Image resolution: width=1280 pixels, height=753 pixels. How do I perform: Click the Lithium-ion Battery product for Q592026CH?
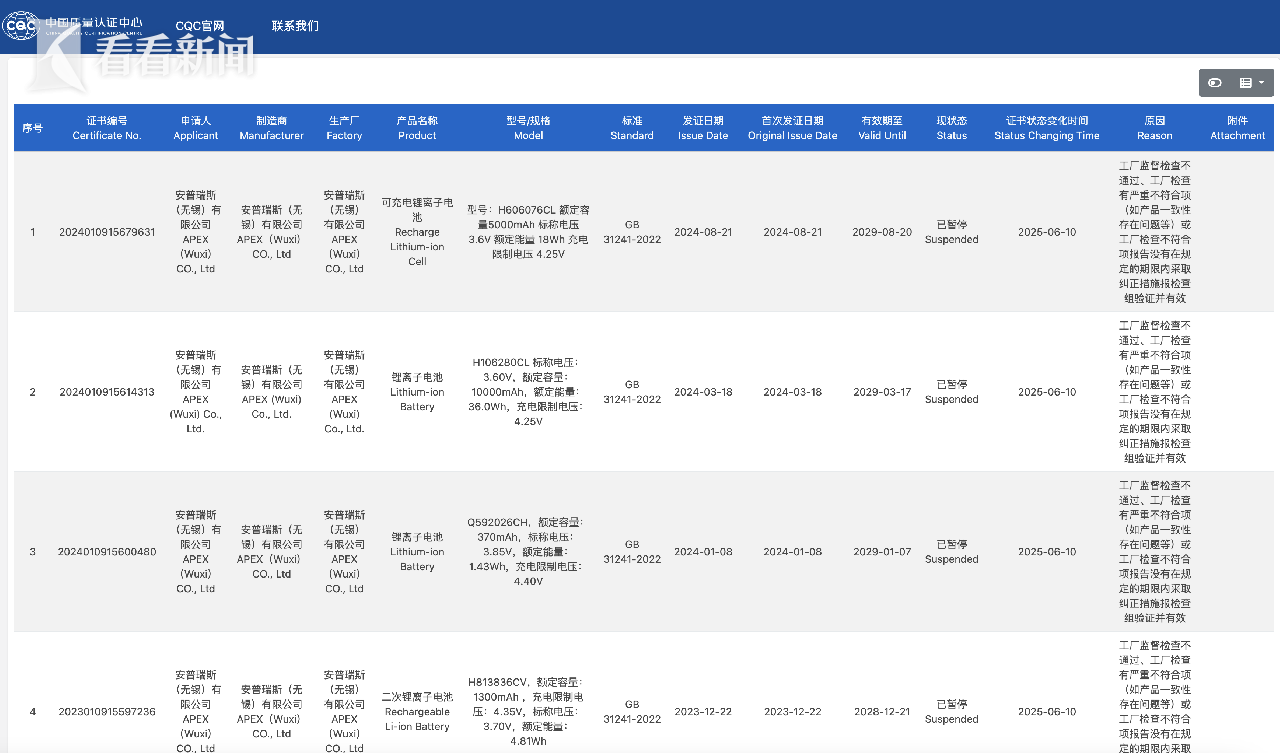417,552
